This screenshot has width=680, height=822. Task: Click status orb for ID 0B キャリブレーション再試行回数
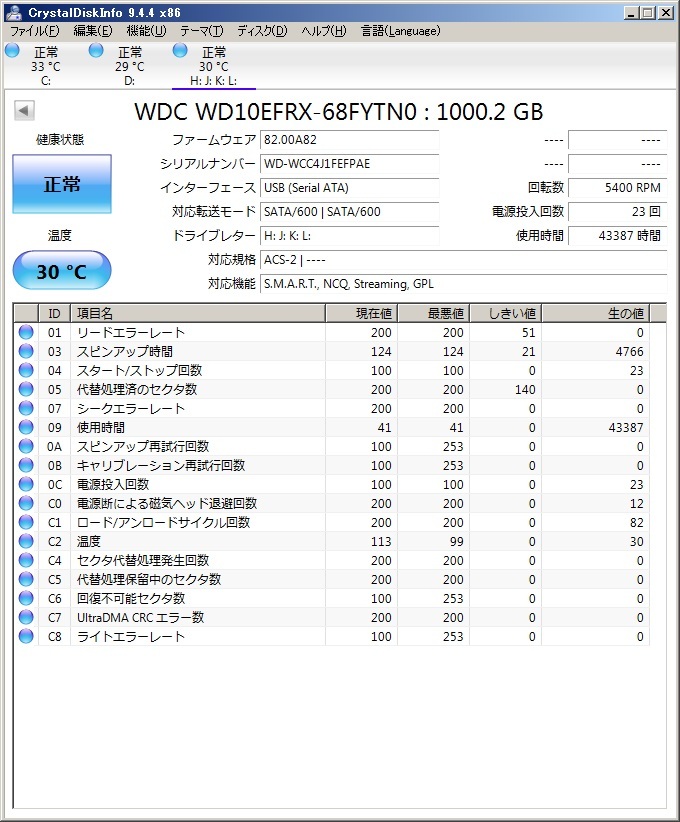pyautogui.click(x=26, y=466)
